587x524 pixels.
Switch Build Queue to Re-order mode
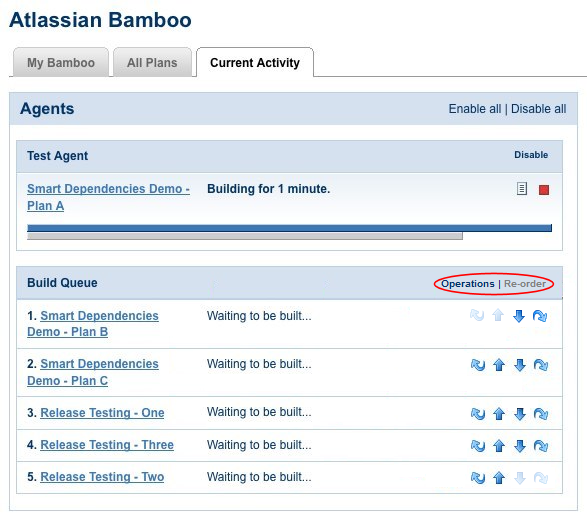pos(525,284)
